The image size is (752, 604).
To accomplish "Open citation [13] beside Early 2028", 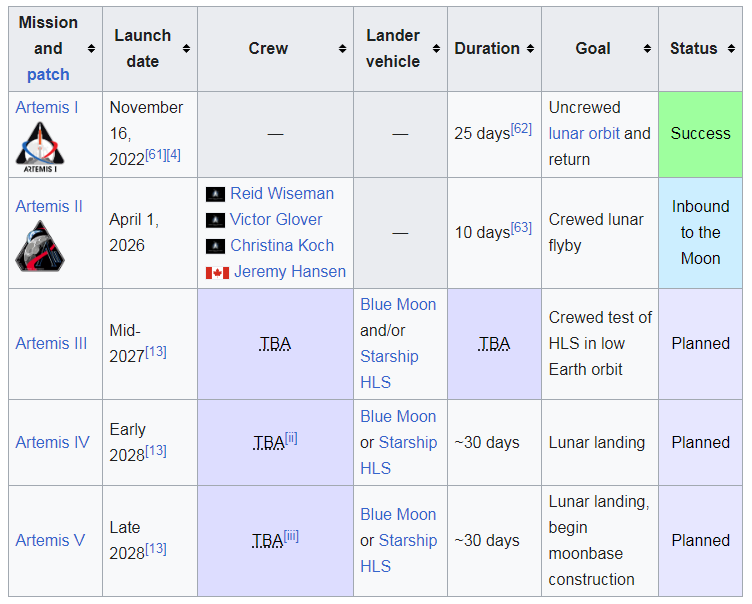I will 155,450.
